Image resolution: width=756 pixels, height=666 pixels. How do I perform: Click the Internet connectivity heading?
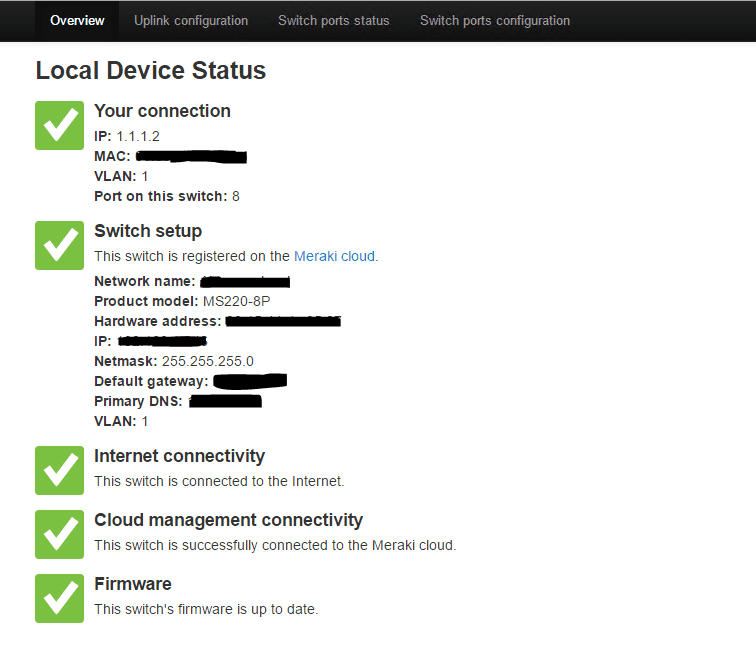[x=179, y=456]
